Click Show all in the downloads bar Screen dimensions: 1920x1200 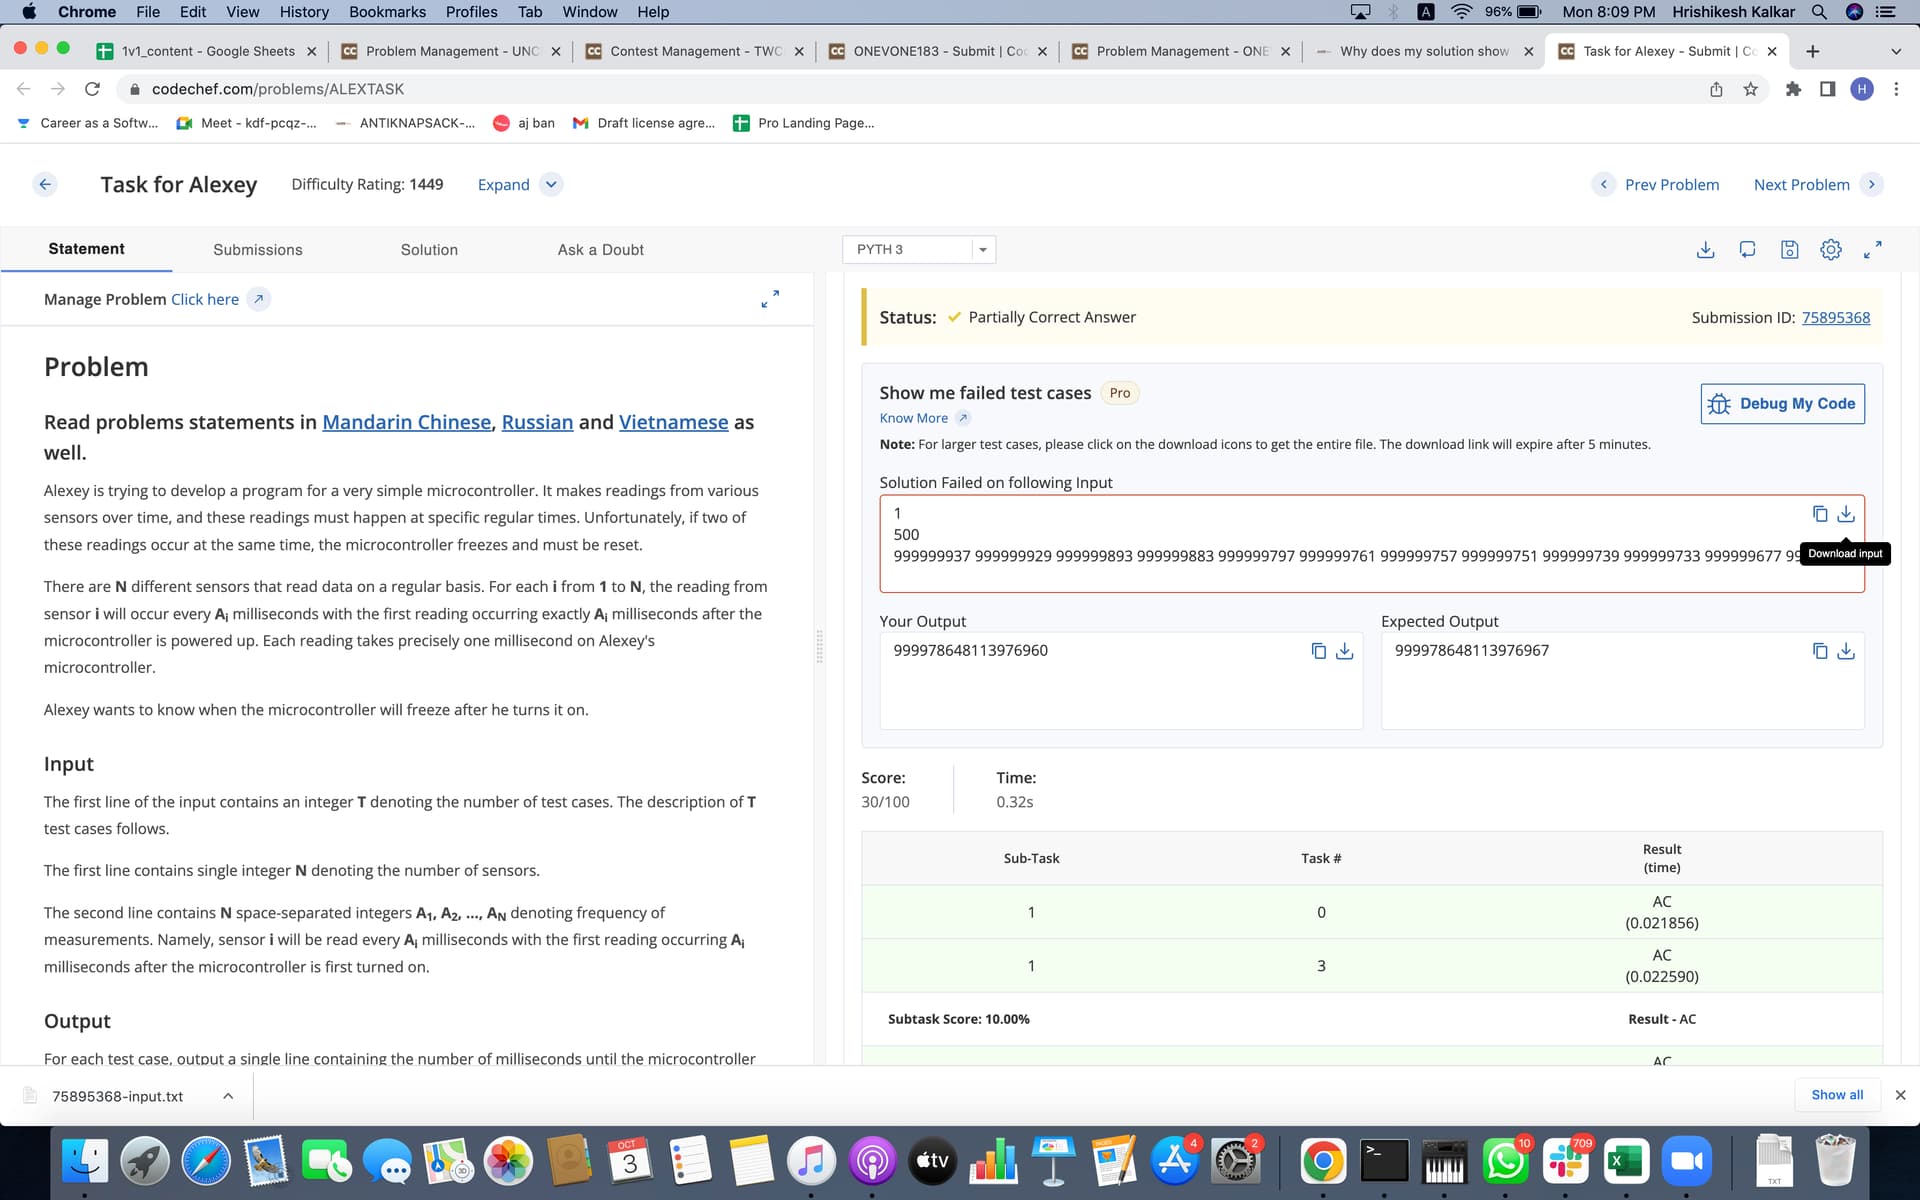1836,1094
